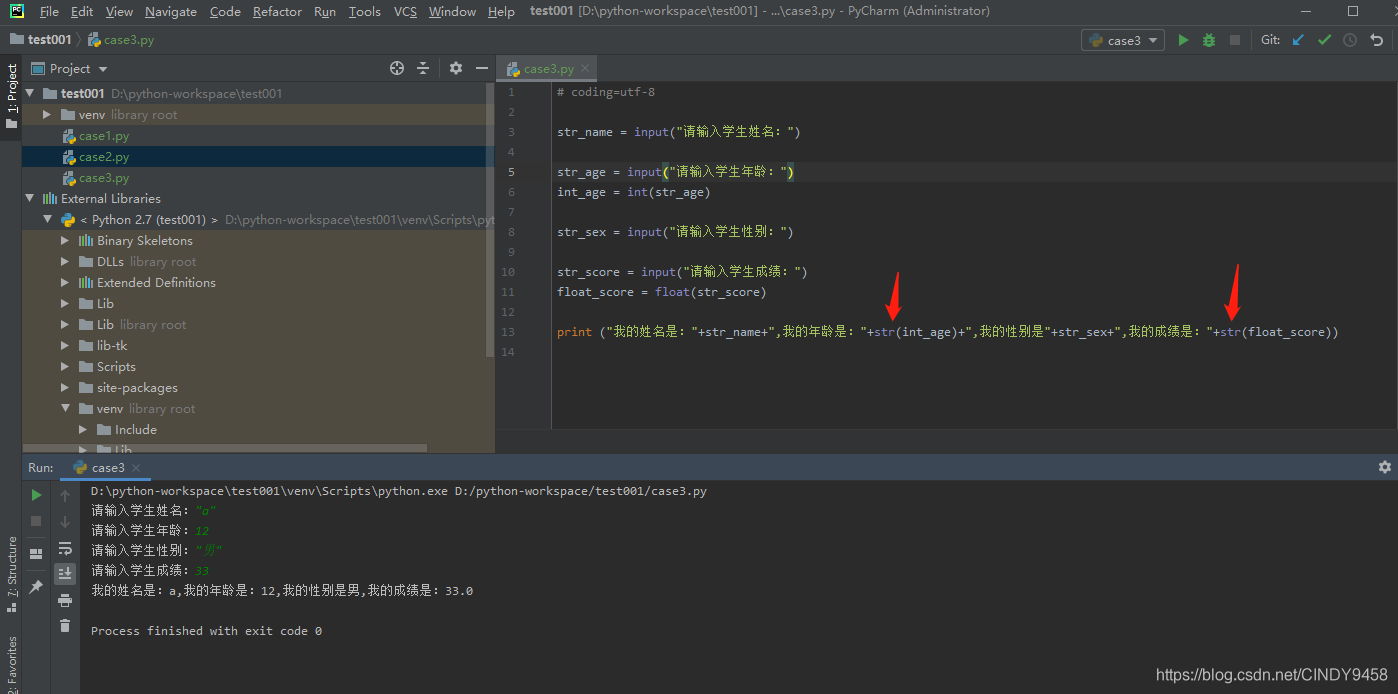Hide the Project panel with minus icon
1398x694 pixels.
482,68
